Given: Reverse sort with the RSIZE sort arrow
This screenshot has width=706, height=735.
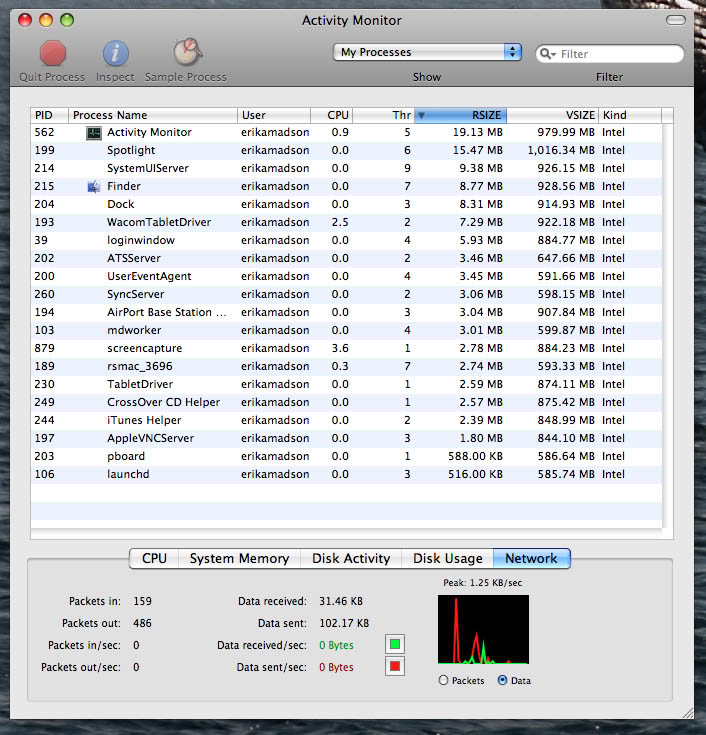Looking at the screenshot, I should click(421, 115).
